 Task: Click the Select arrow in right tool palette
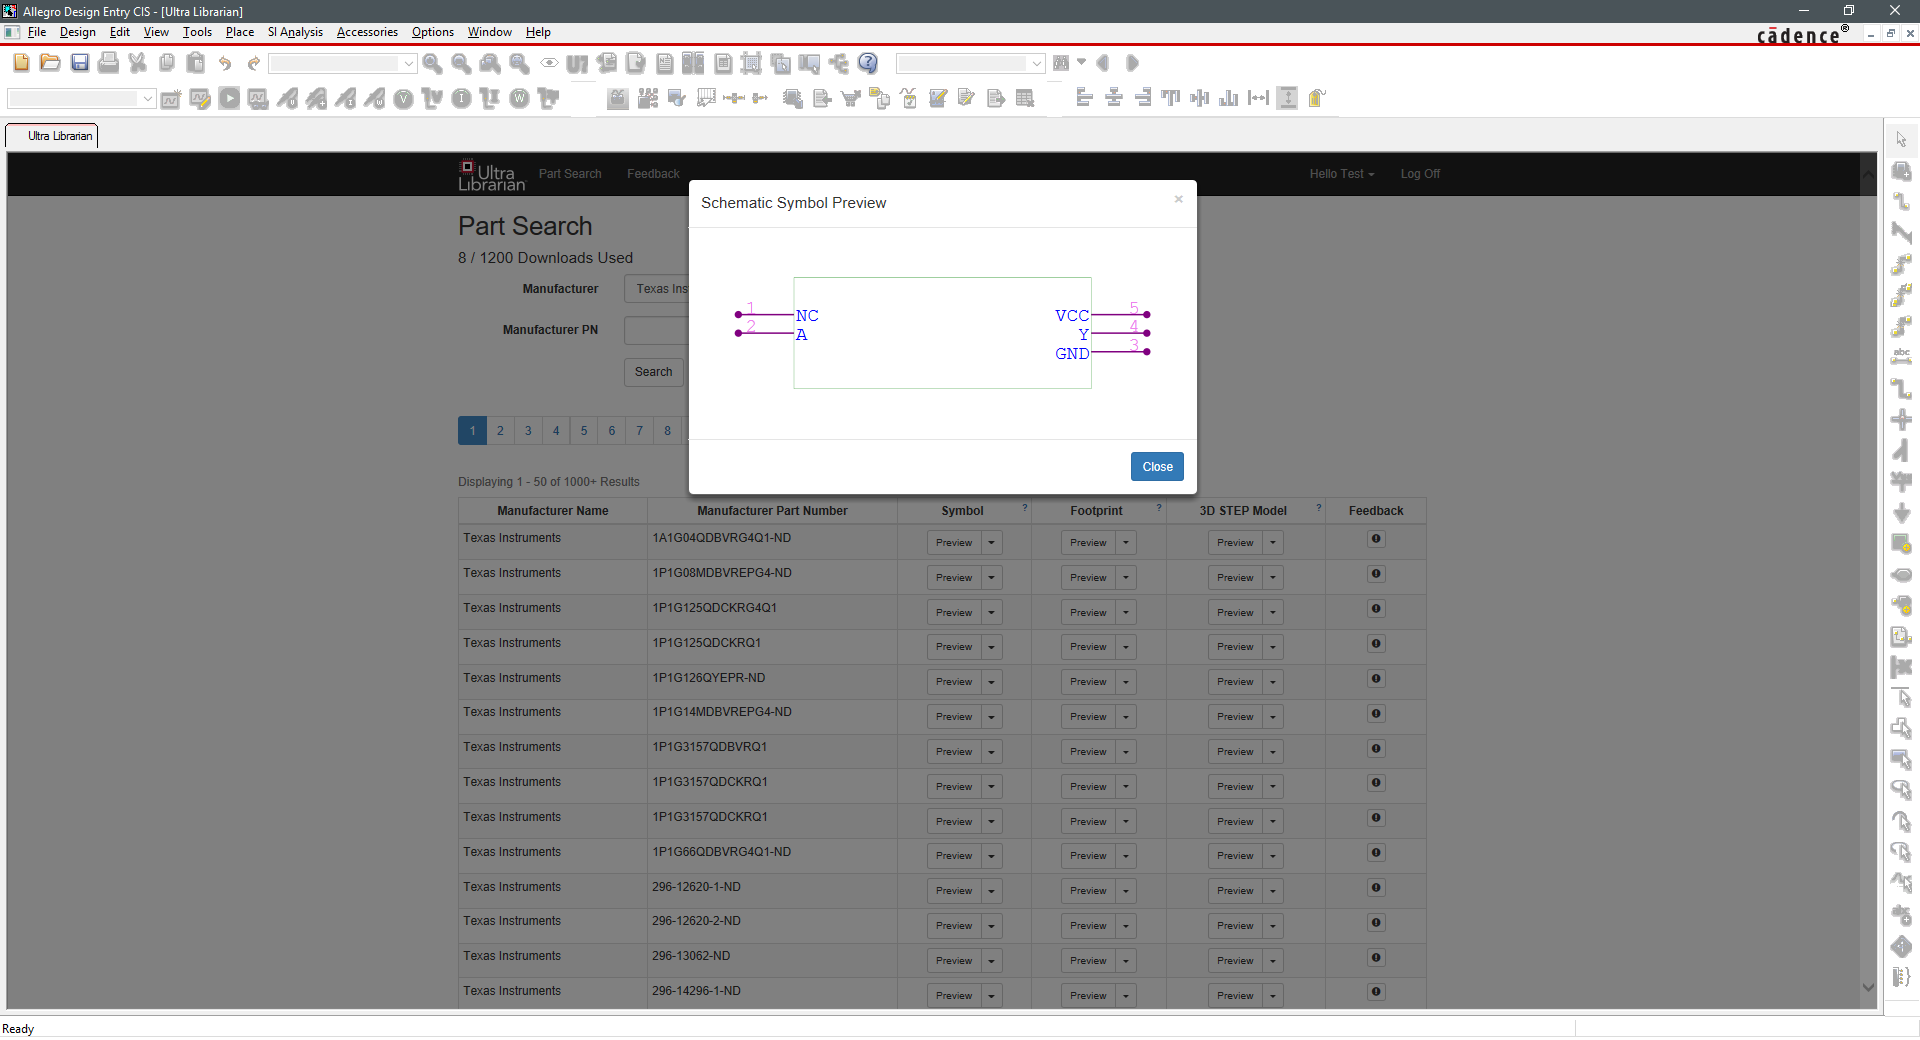pos(1901,140)
